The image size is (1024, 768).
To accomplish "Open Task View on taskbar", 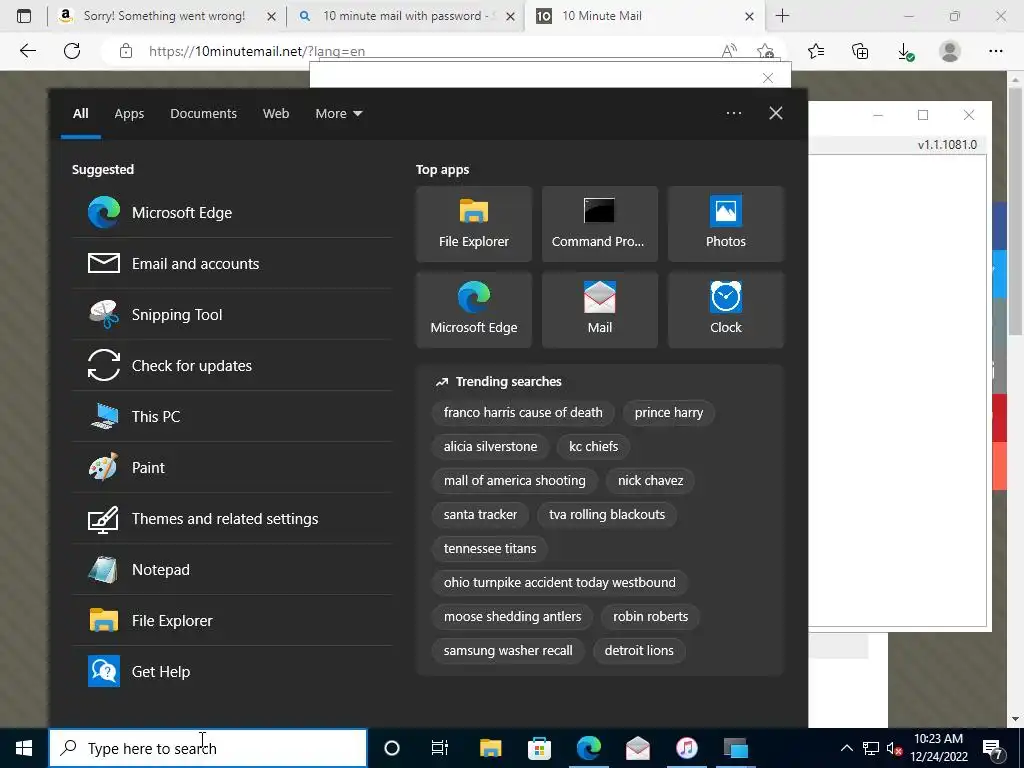I will tap(440, 748).
